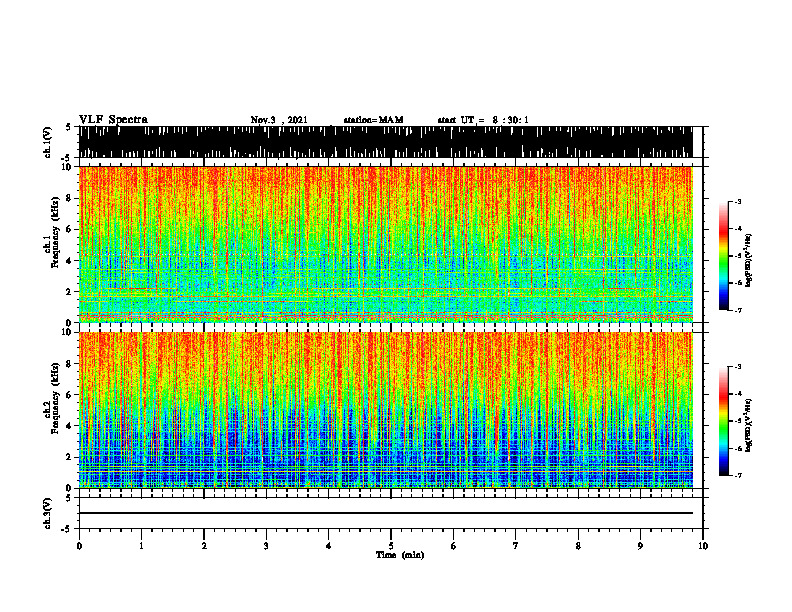Click the ch.2 color bar "log(PSD)" unit label
The width and height of the screenshot is (792, 612).
click(749, 426)
